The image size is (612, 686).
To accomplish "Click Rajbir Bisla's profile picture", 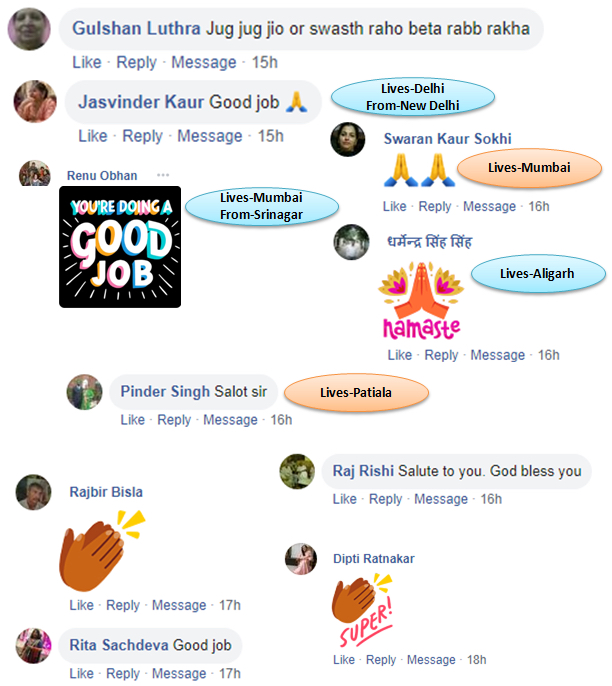I will [x=33, y=492].
